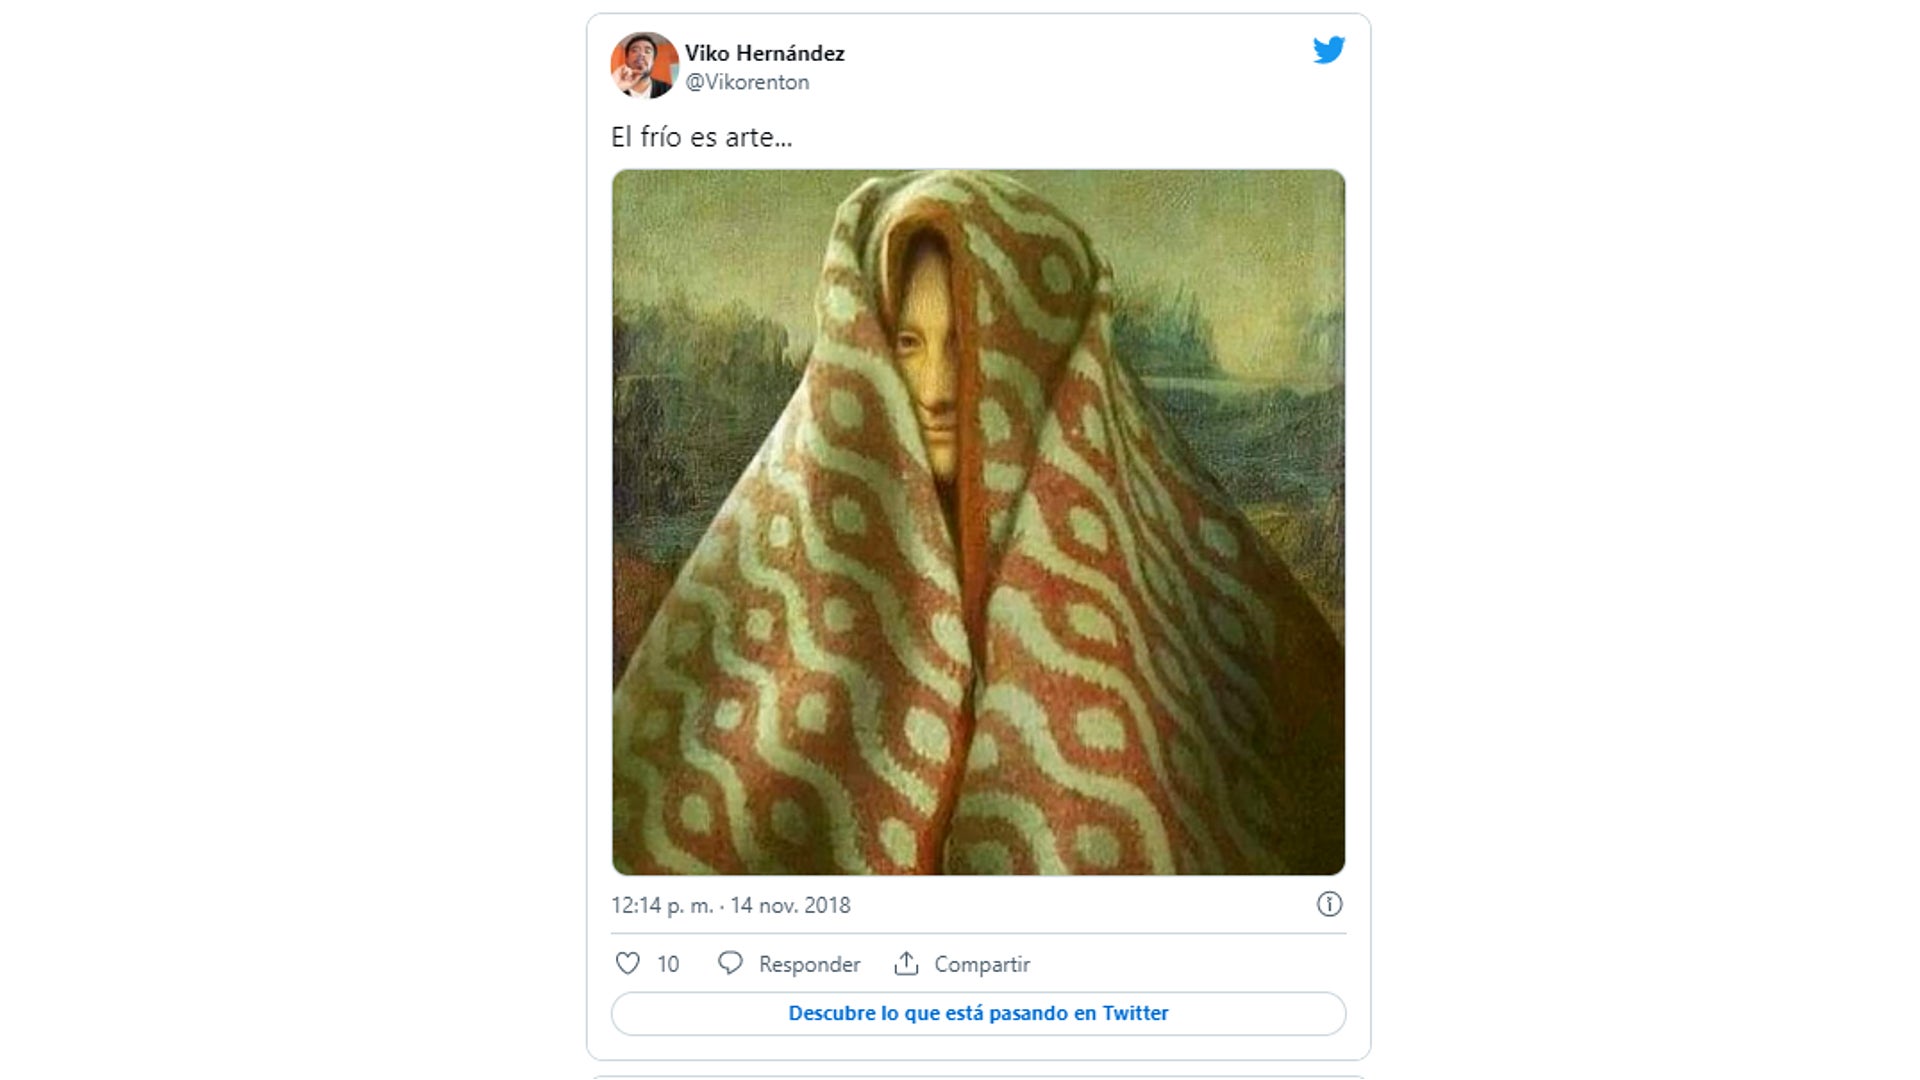
Task: Select the Viko Hernández display name
Action: point(764,54)
